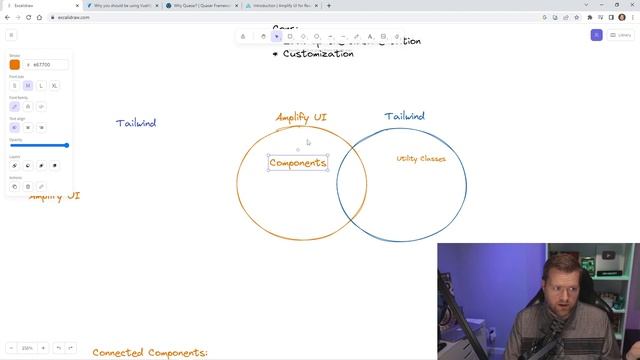Viewport: 640px width, 360px height.
Task: Choose the normal font family
Action: pos(28,107)
